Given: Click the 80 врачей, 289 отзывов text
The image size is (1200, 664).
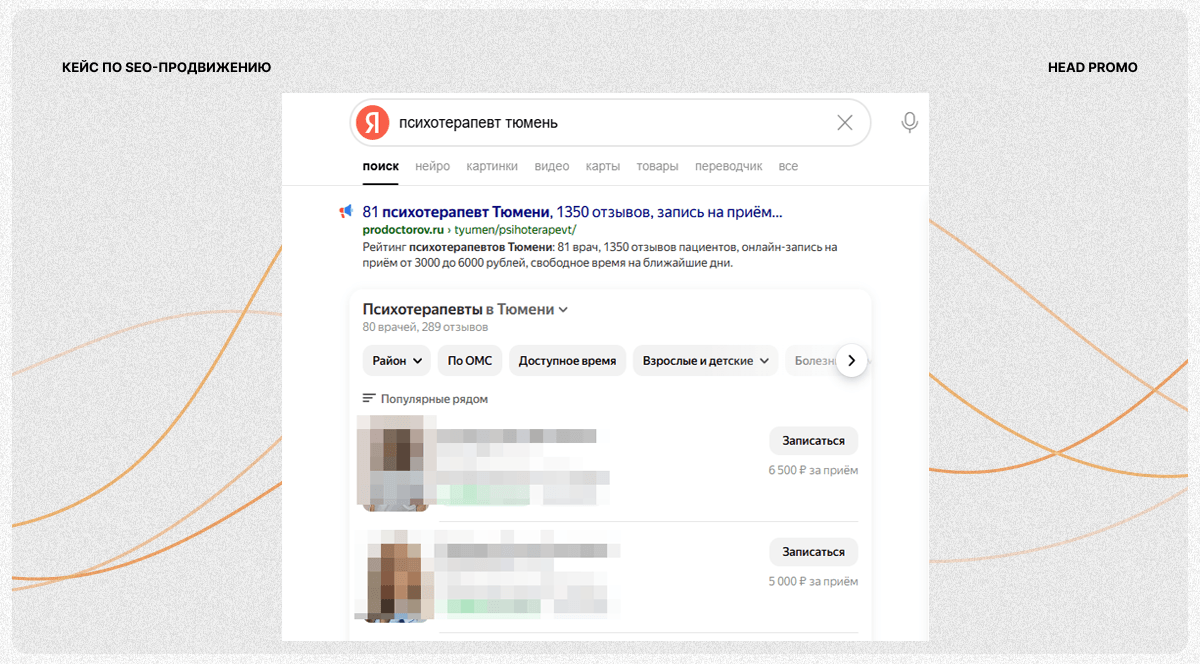Looking at the screenshot, I should point(425,327).
